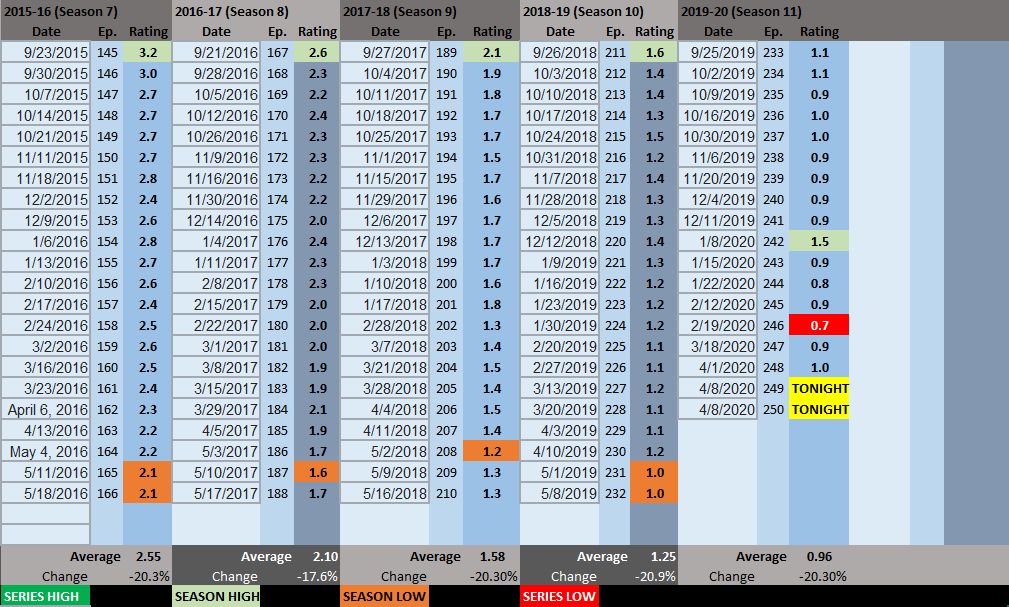The image size is (1009, 607).
Task: Click the orange 2.1 rating for episode 165
Action: click(148, 472)
